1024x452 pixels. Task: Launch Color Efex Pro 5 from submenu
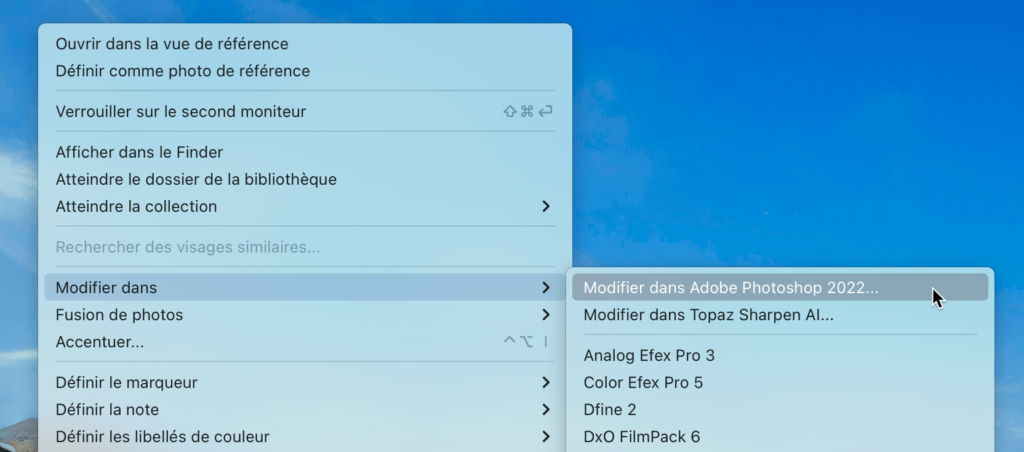[780, 382]
